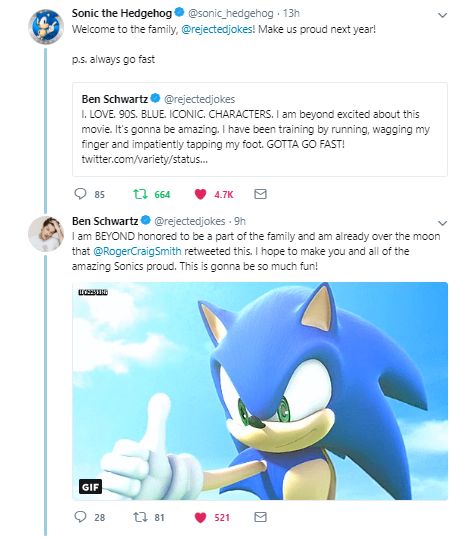This screenshot has width=476, height=537.
Task: Like the Sonic the Hedgehog tweet
Action: (200, 194)
